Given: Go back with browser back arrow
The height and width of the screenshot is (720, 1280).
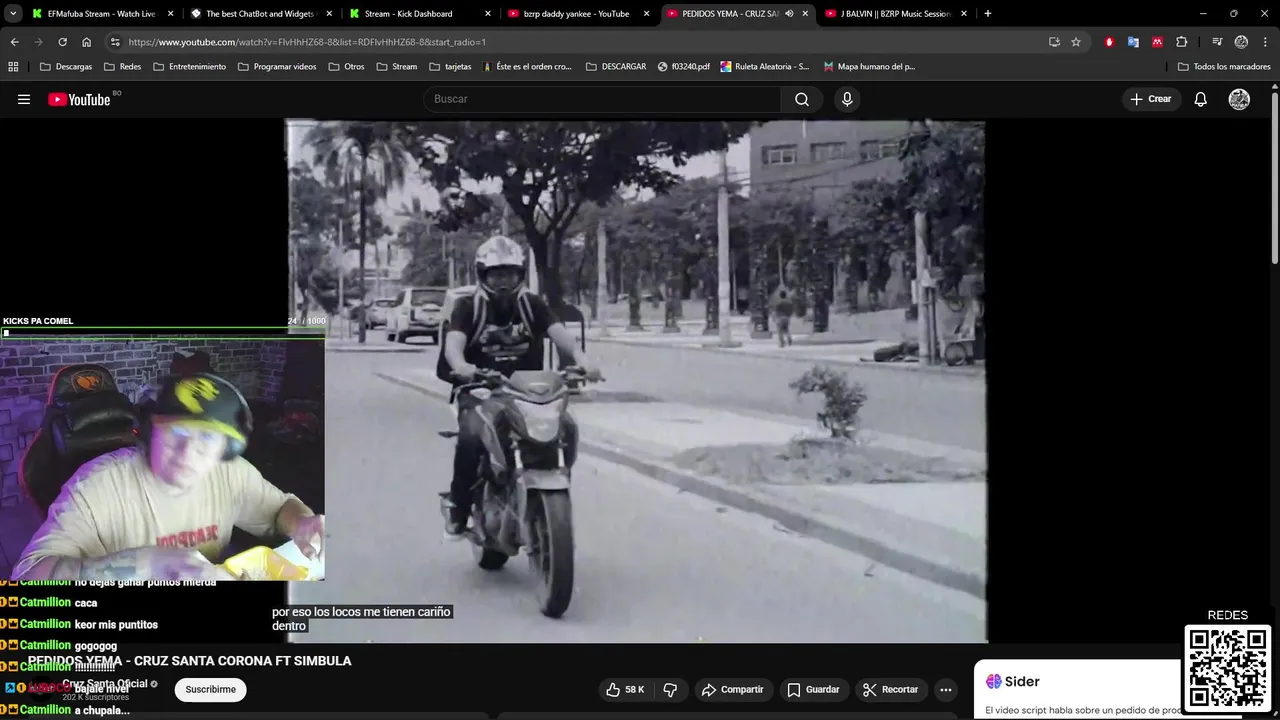Looking at the screenshot, I should click(x=14, y=42).
